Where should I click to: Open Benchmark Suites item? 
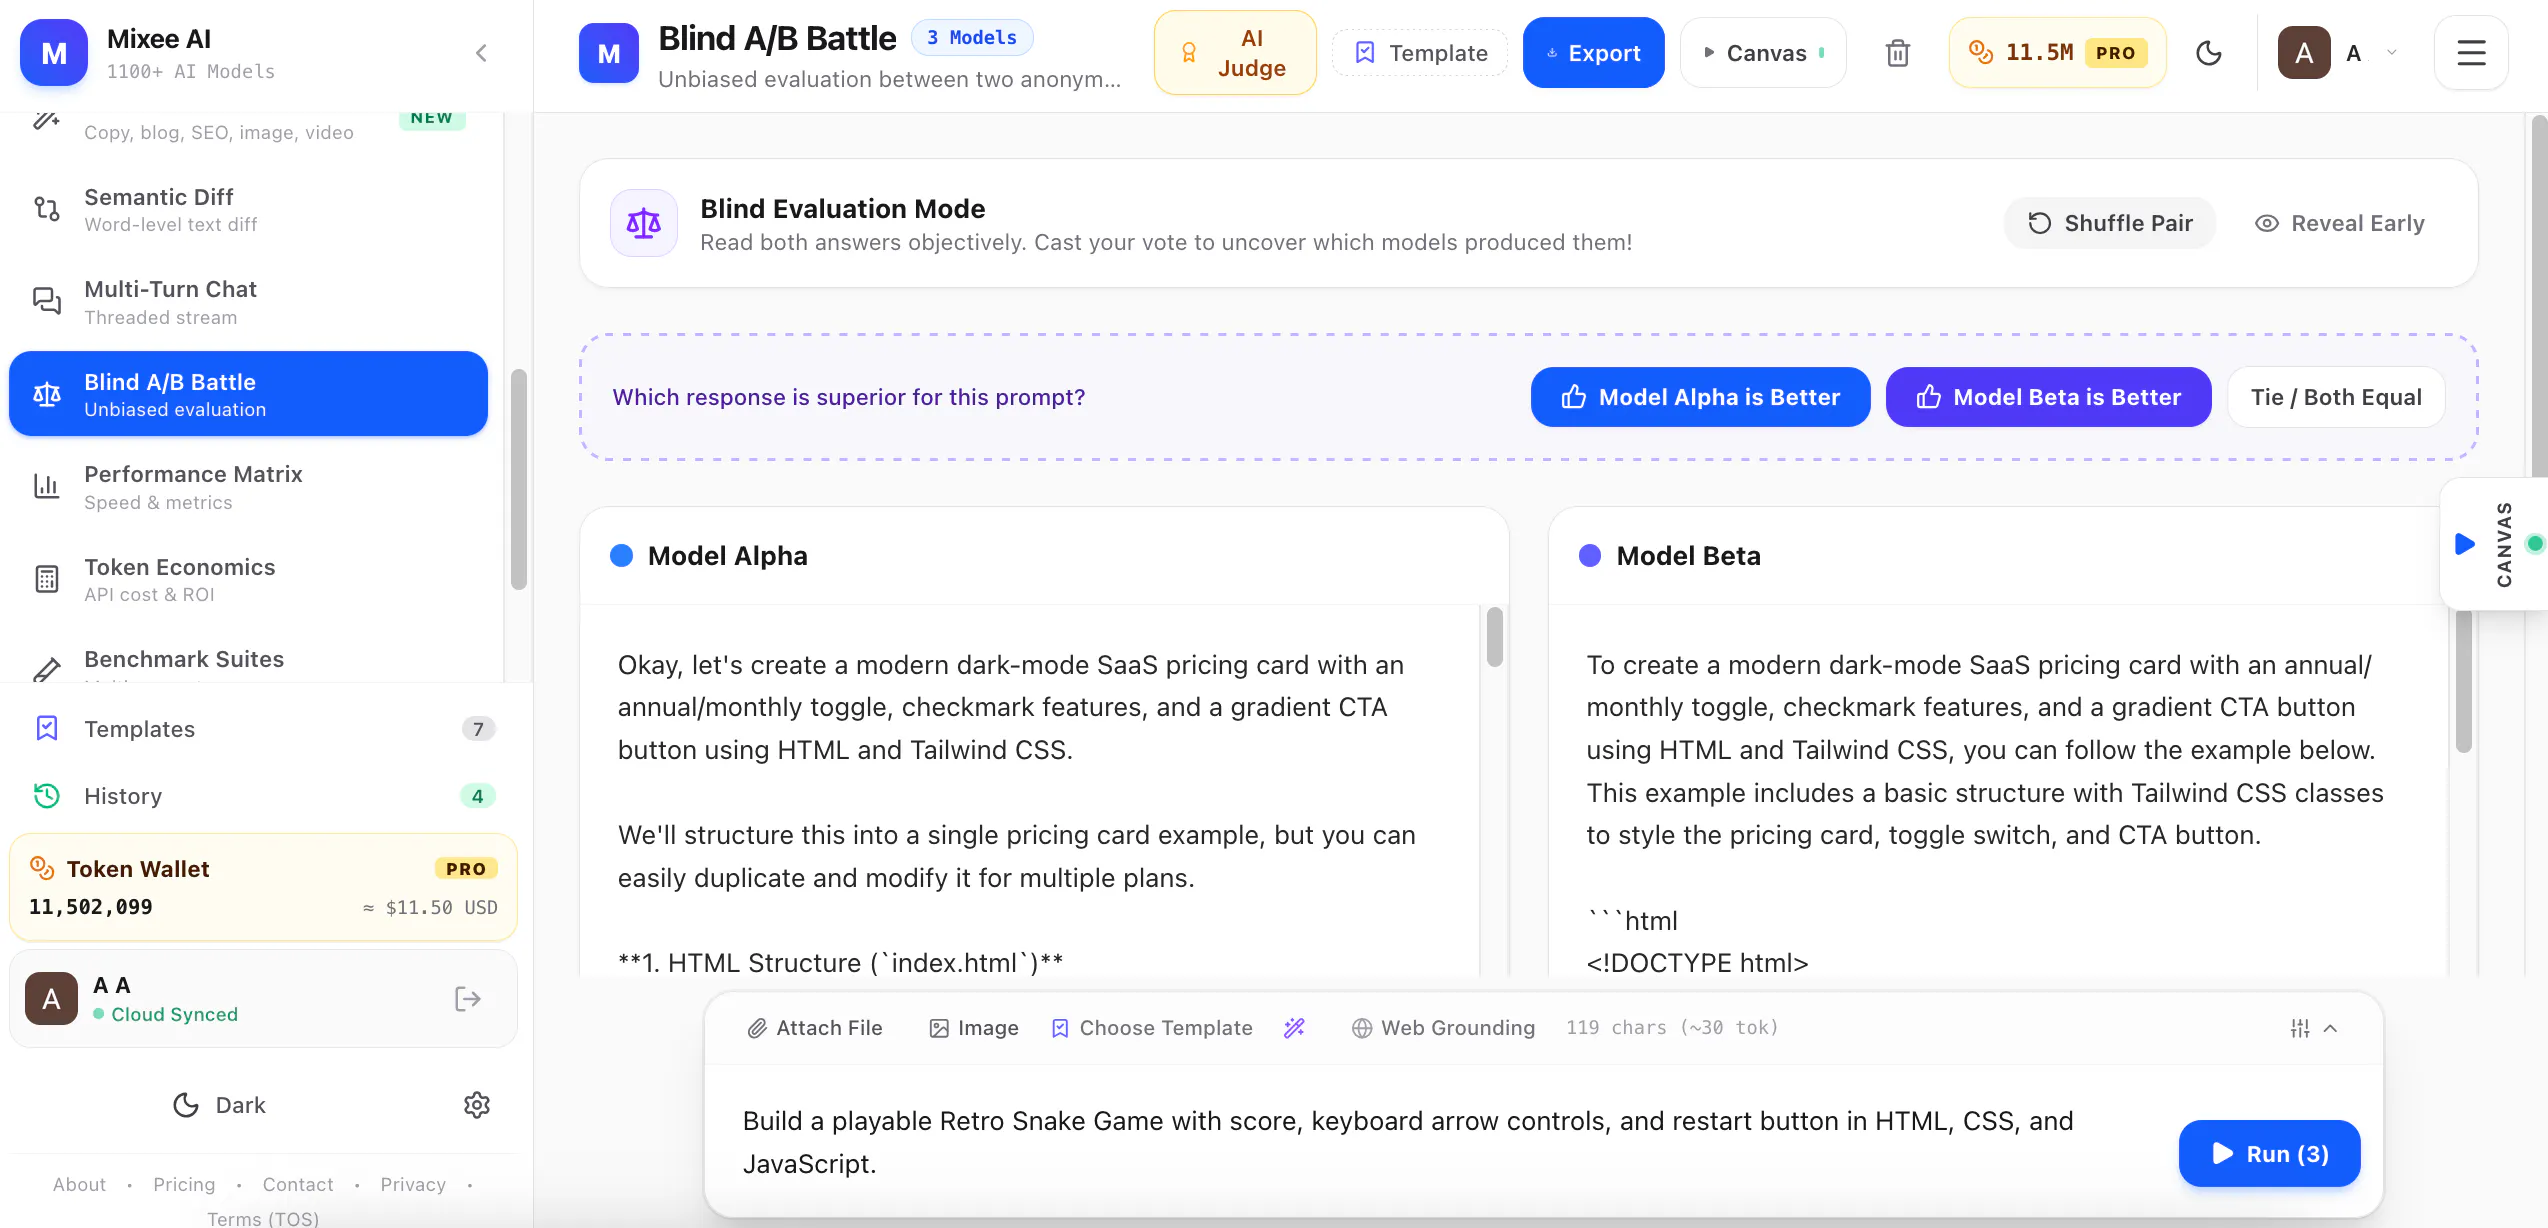click(x=248, y=660)
